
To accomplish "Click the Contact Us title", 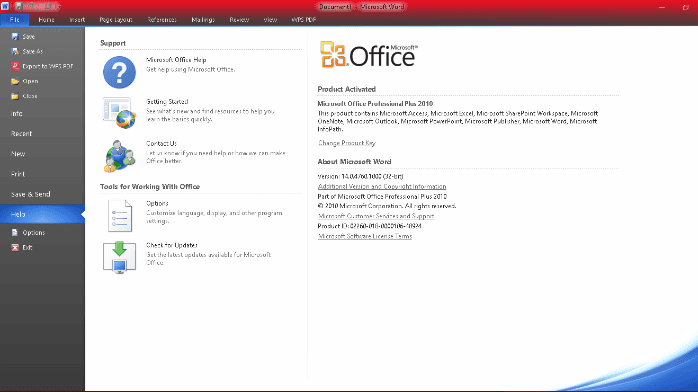I will pyautogui.click(x=161, y=143).
